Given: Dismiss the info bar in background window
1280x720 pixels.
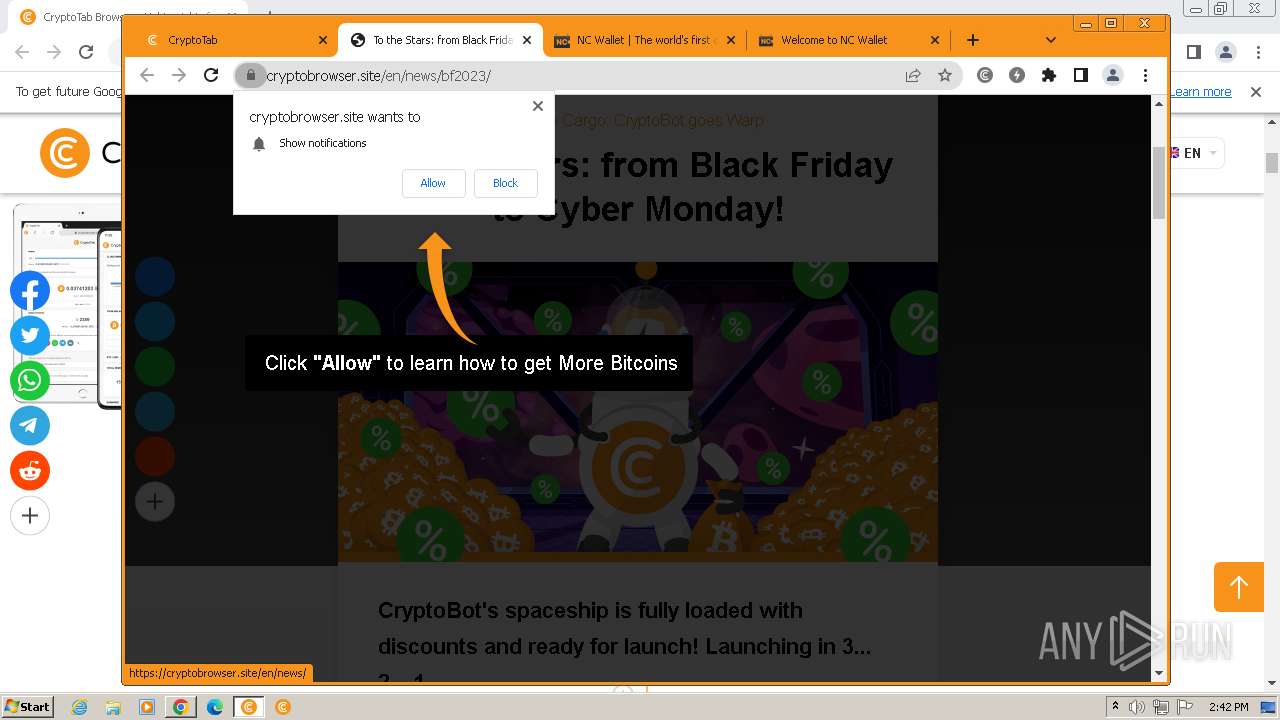Looking at the screenshot, I should point(1256,92).
